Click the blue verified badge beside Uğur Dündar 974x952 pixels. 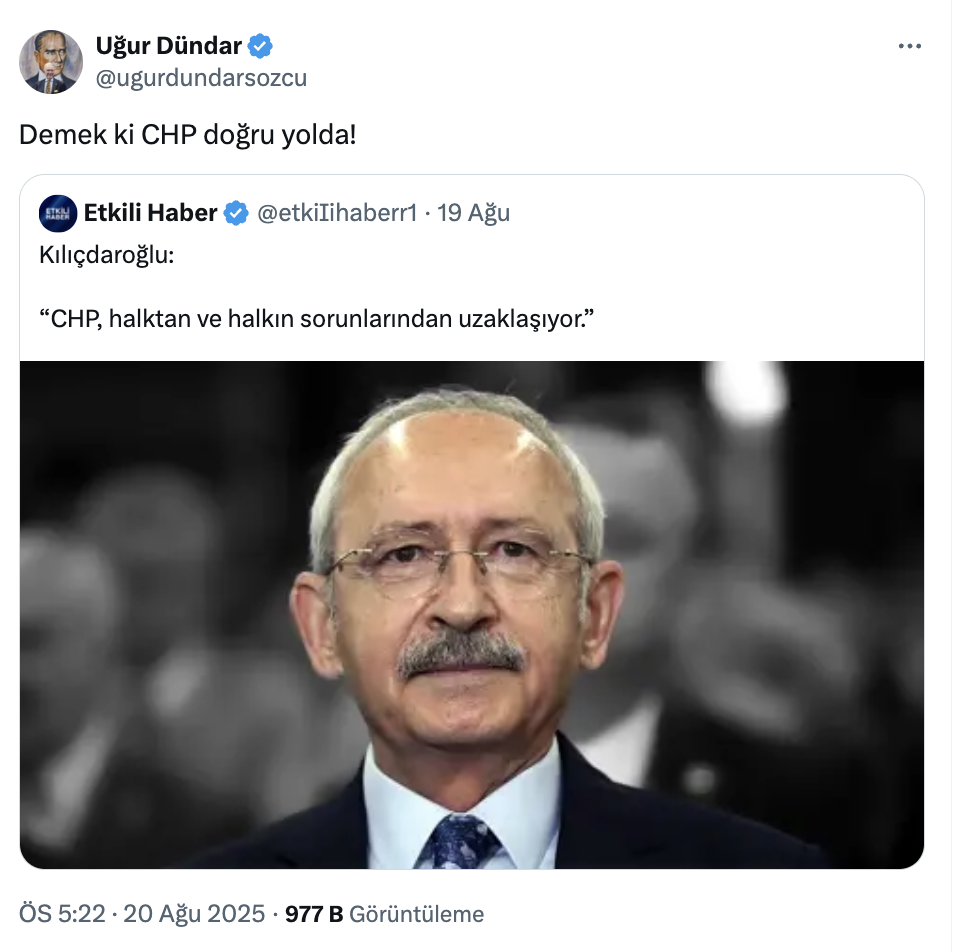click(x=260, y=46)
